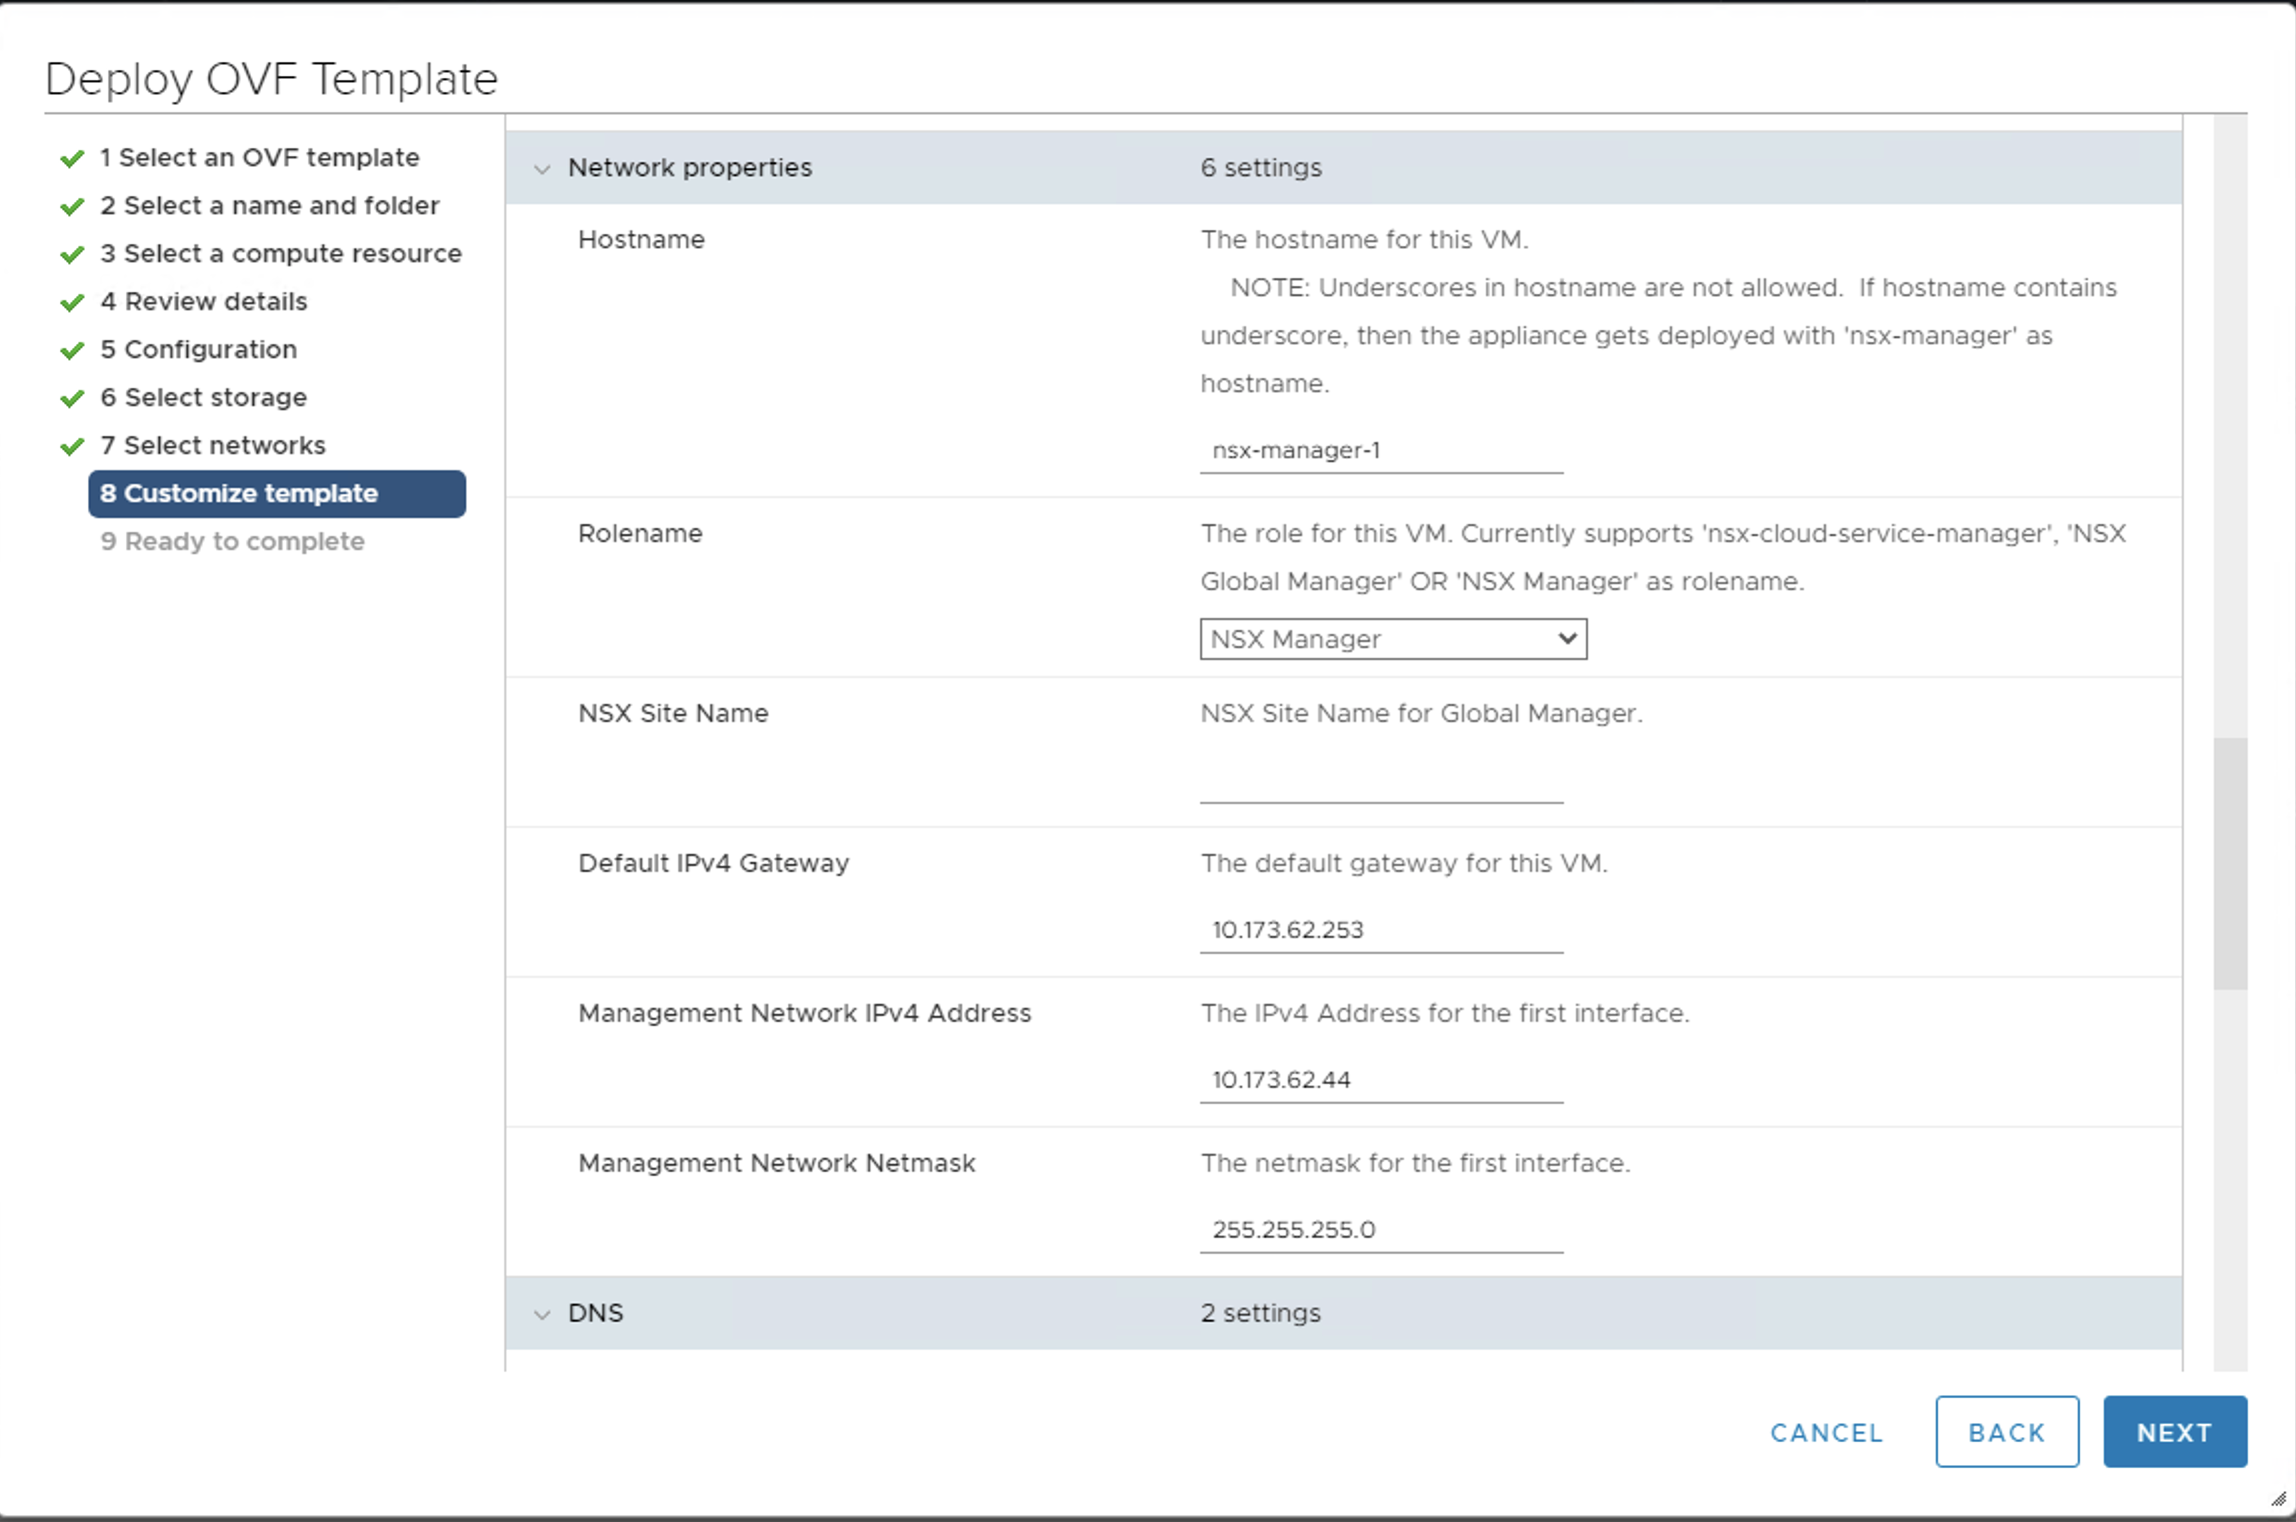Click the green checkmark beside Select an OVF template
The image size is (2296, 1522).
72,159
